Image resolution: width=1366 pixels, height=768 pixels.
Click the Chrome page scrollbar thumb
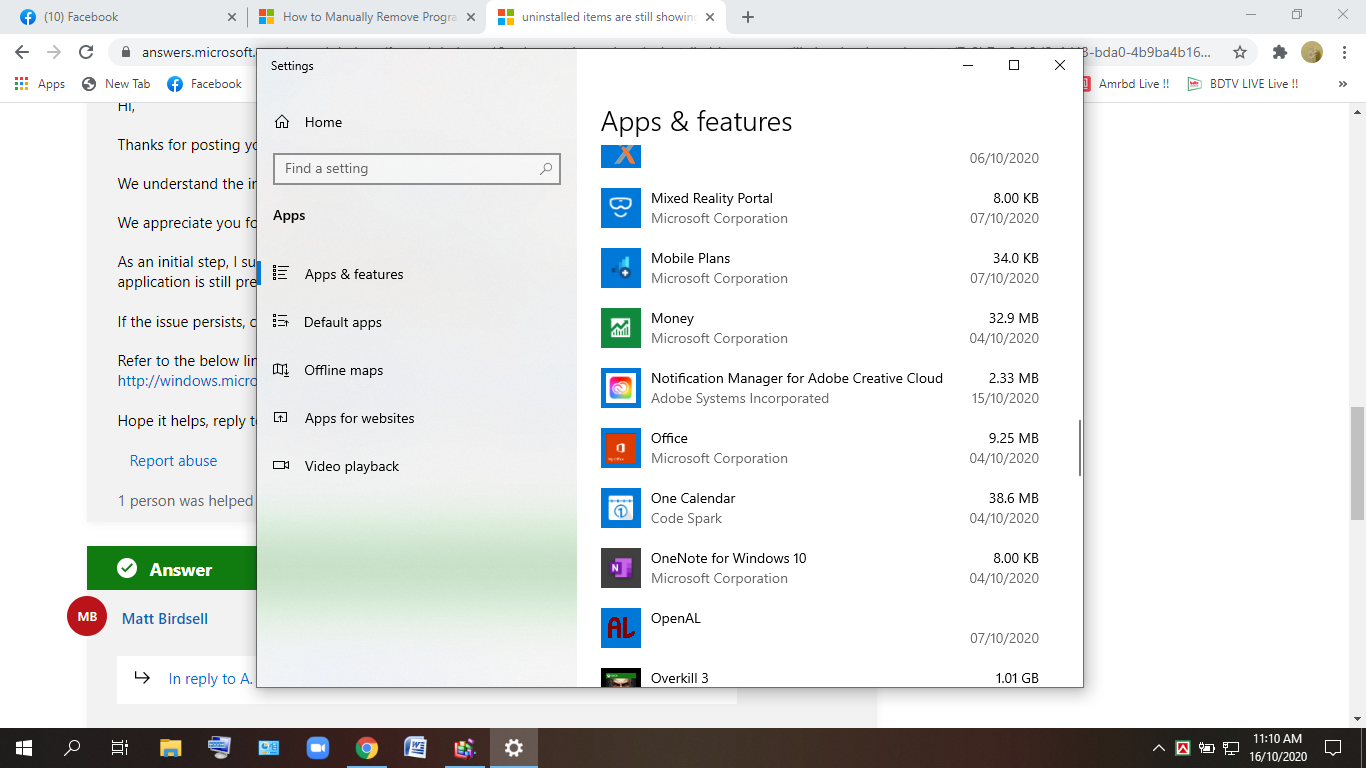click(x=1357, y=463)
